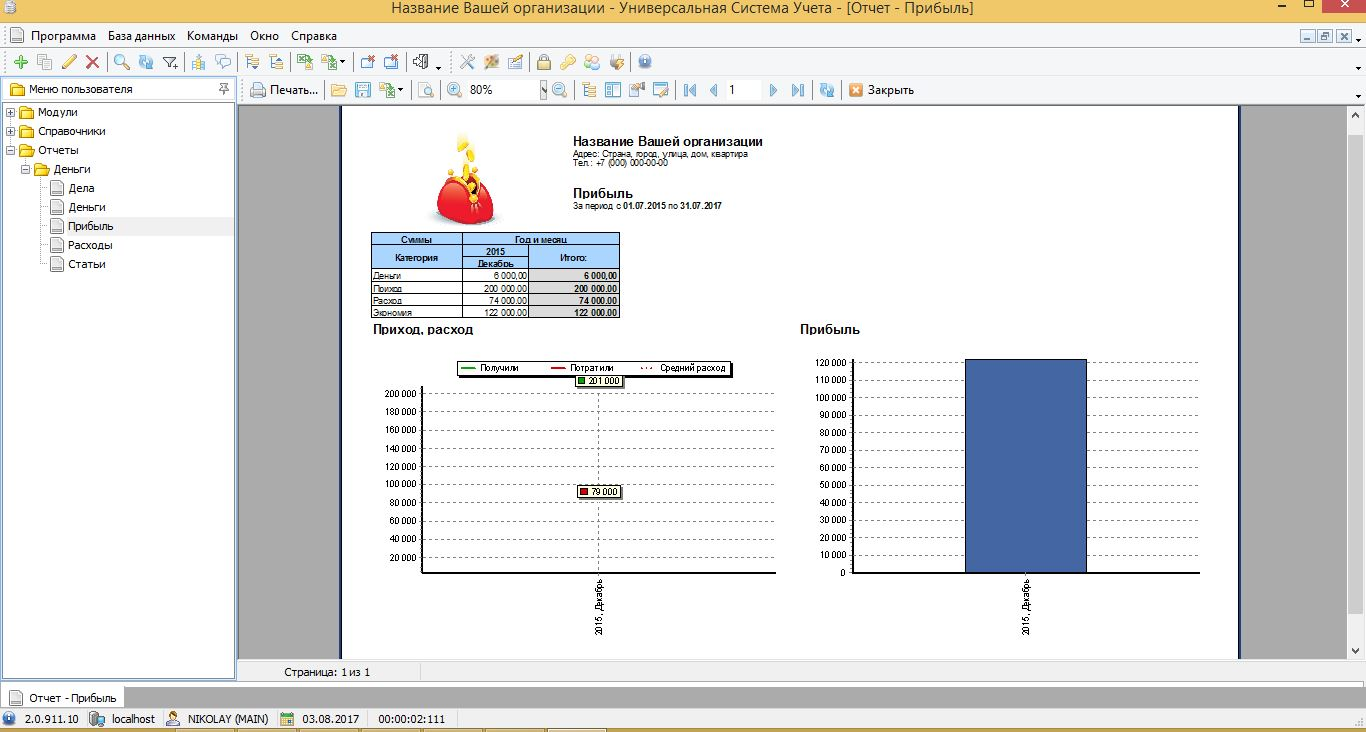Collapse the Отчеты tree node
This screenshot has height=732, width=1366.
[x=11, y=150]
